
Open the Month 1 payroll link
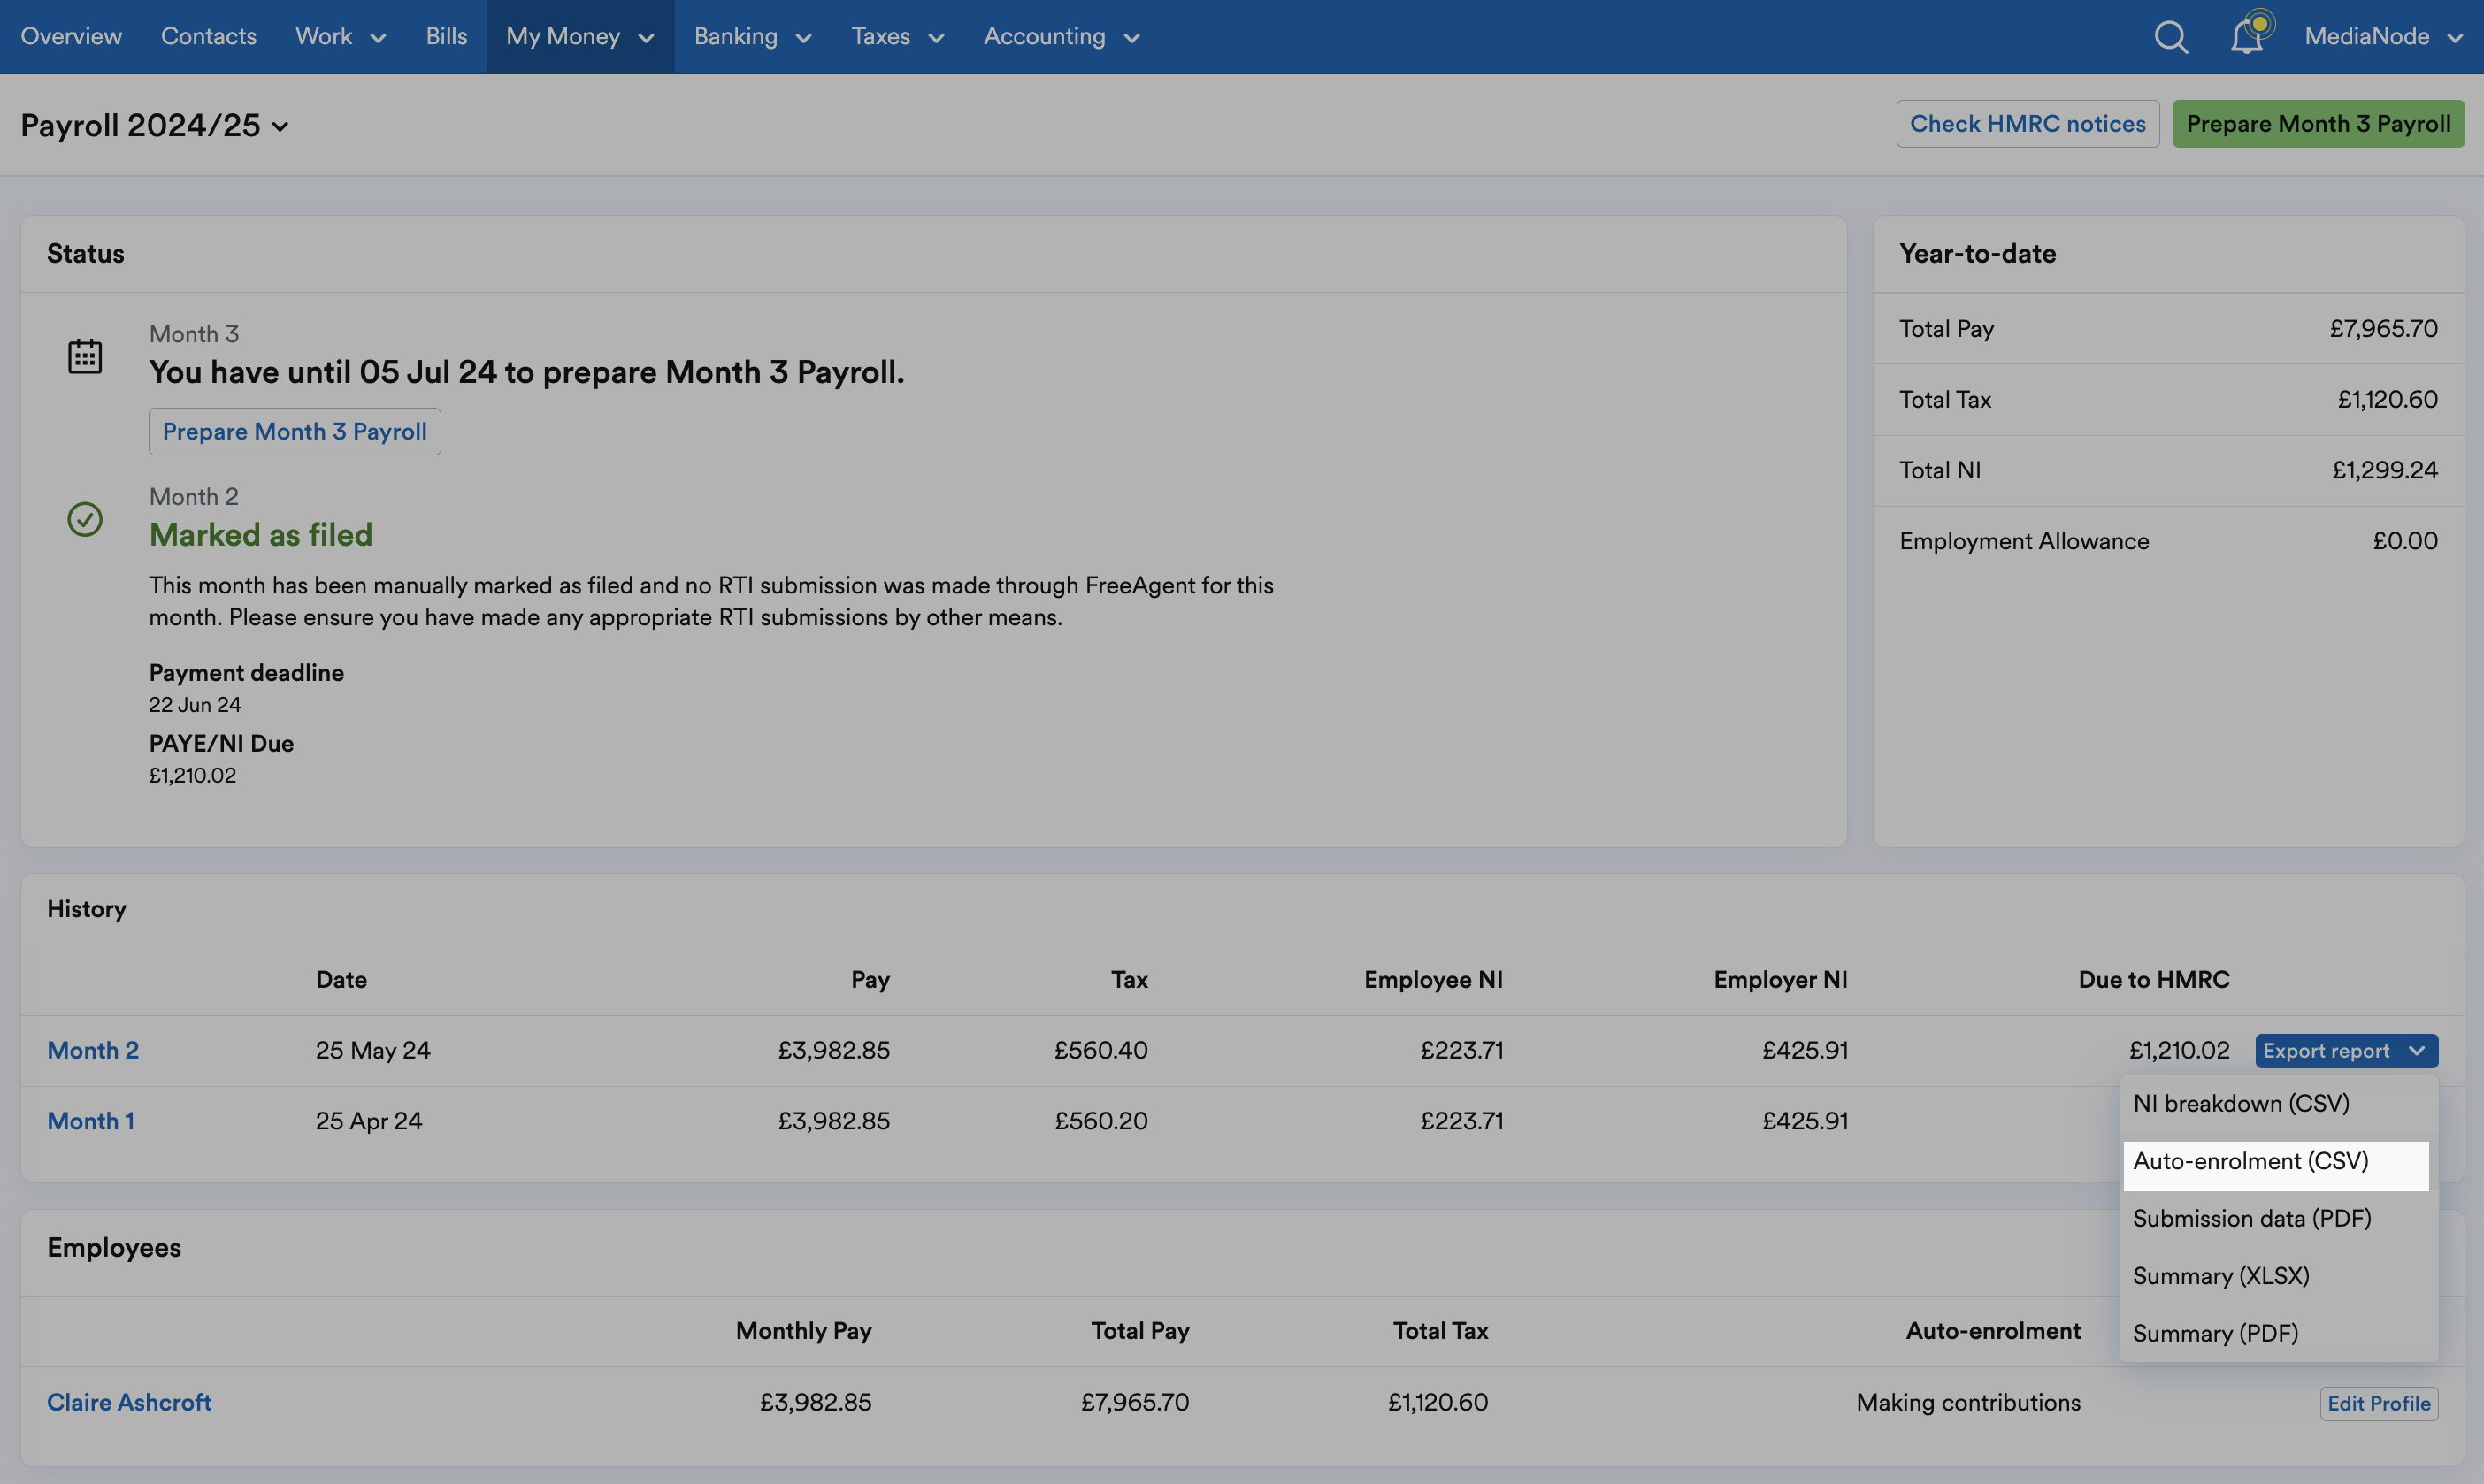(91, 1121)
